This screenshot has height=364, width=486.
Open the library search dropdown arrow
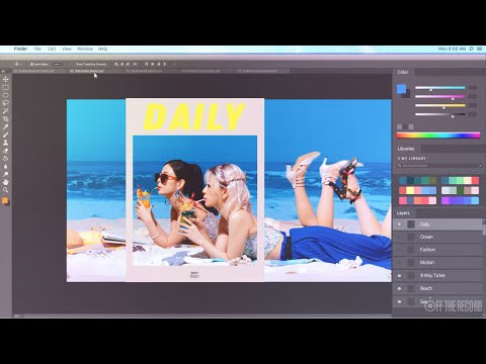(x=480, y=166)
